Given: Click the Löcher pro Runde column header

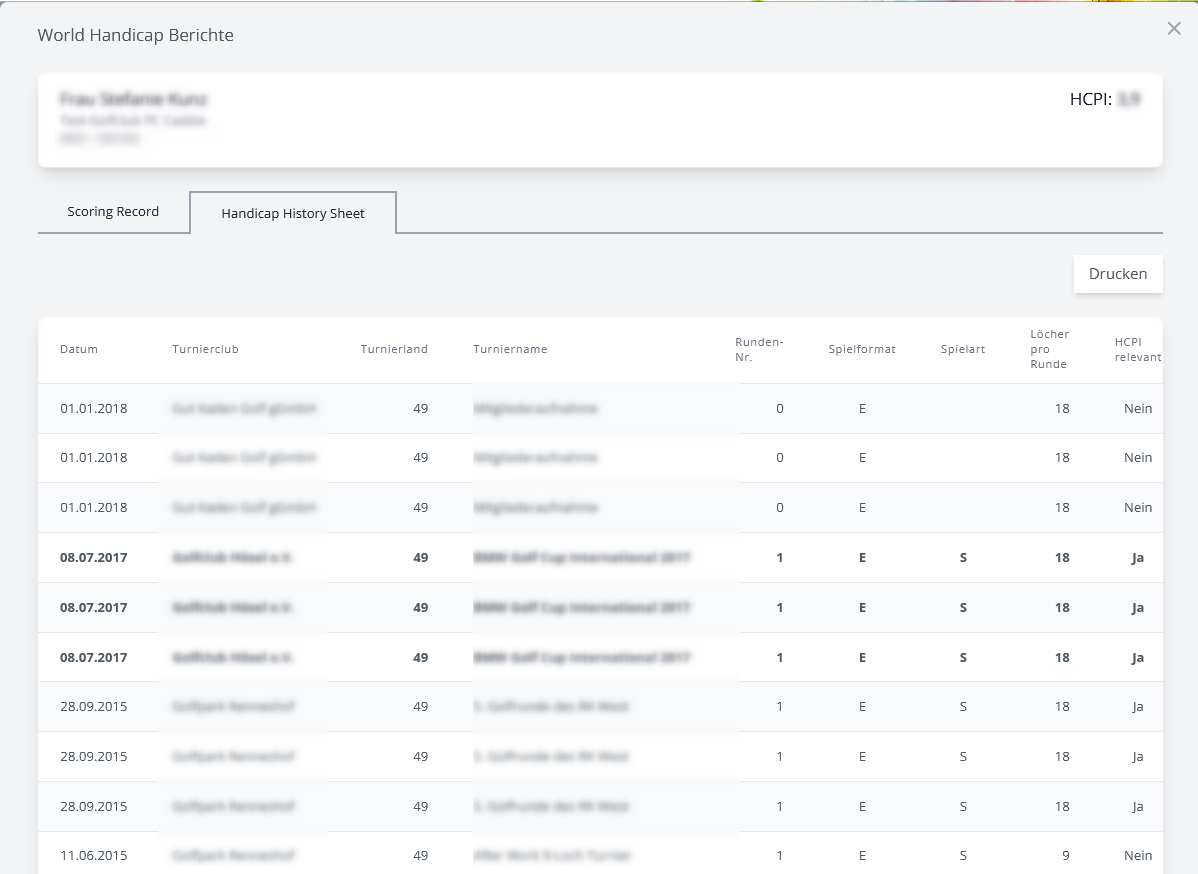Looking at the screenshot, I should click(1049, 349).
